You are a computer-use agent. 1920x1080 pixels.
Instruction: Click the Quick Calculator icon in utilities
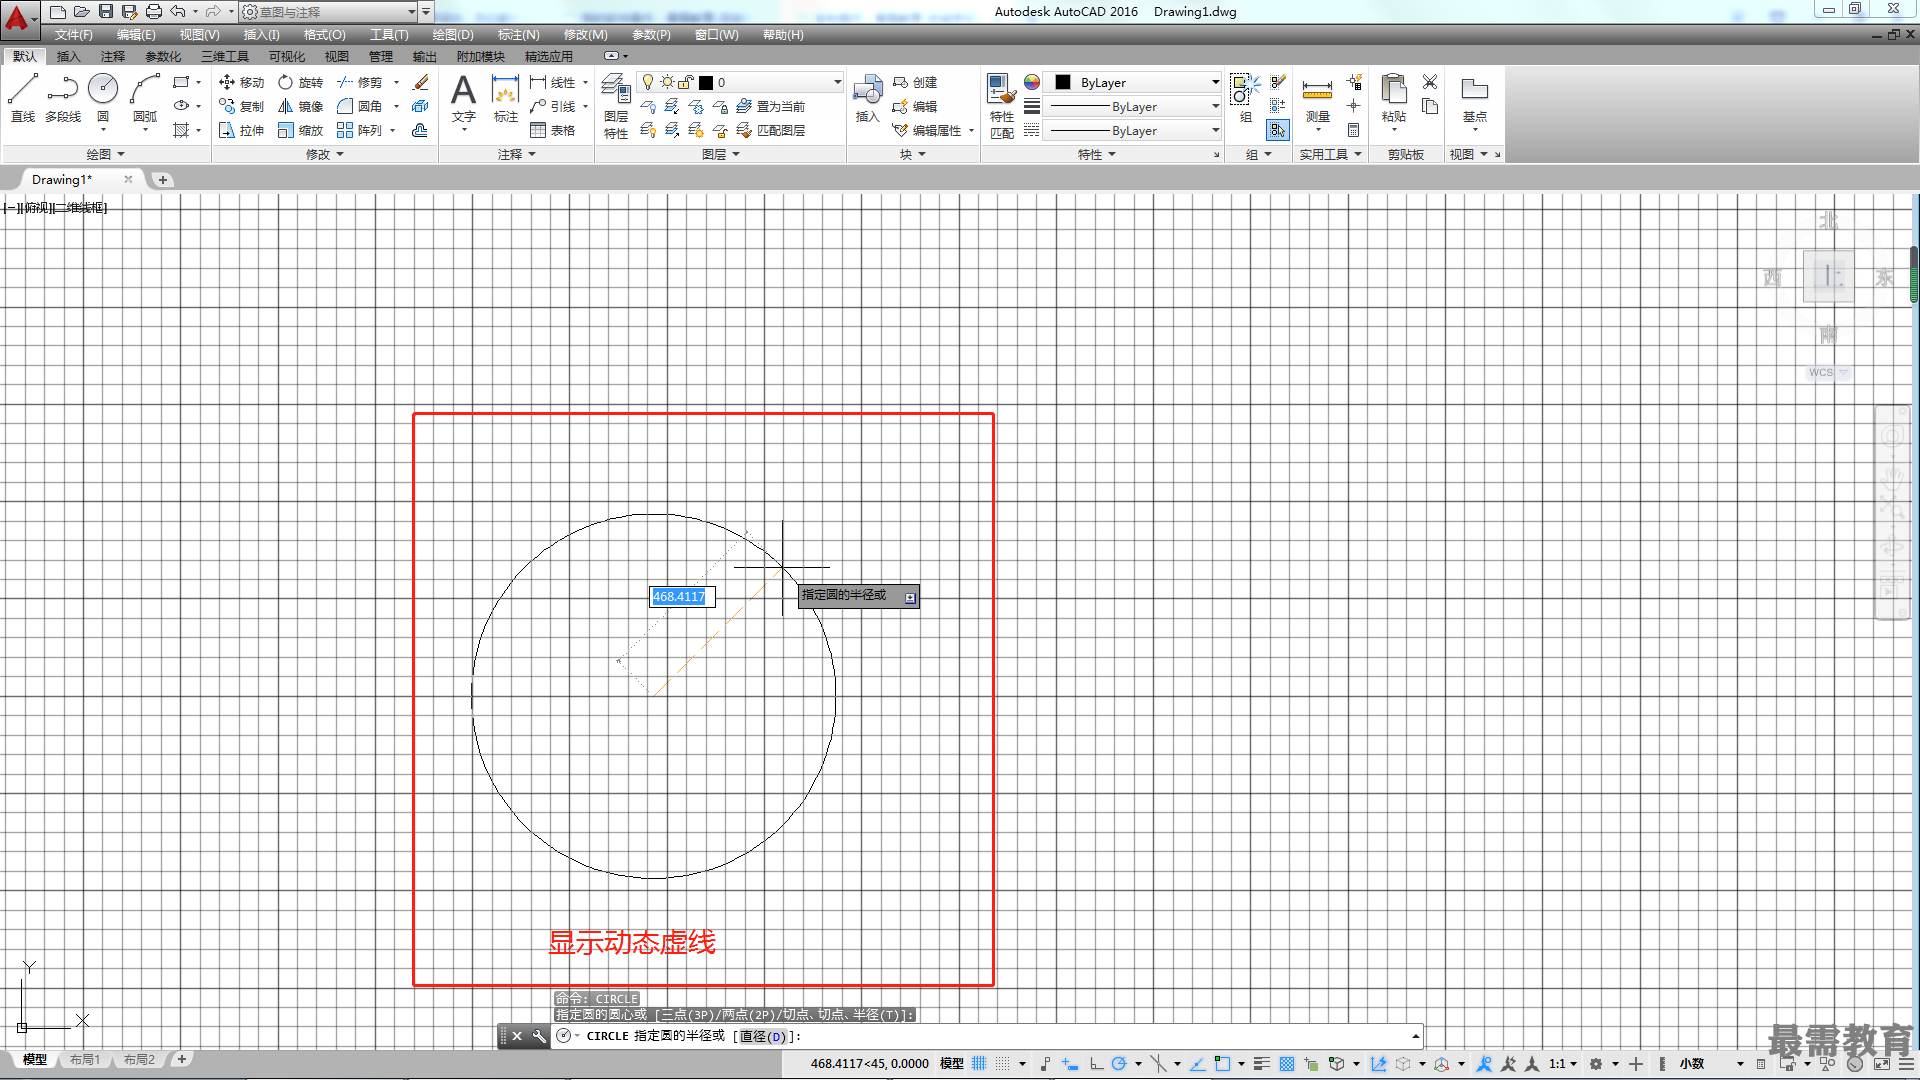click(1353, 130)
